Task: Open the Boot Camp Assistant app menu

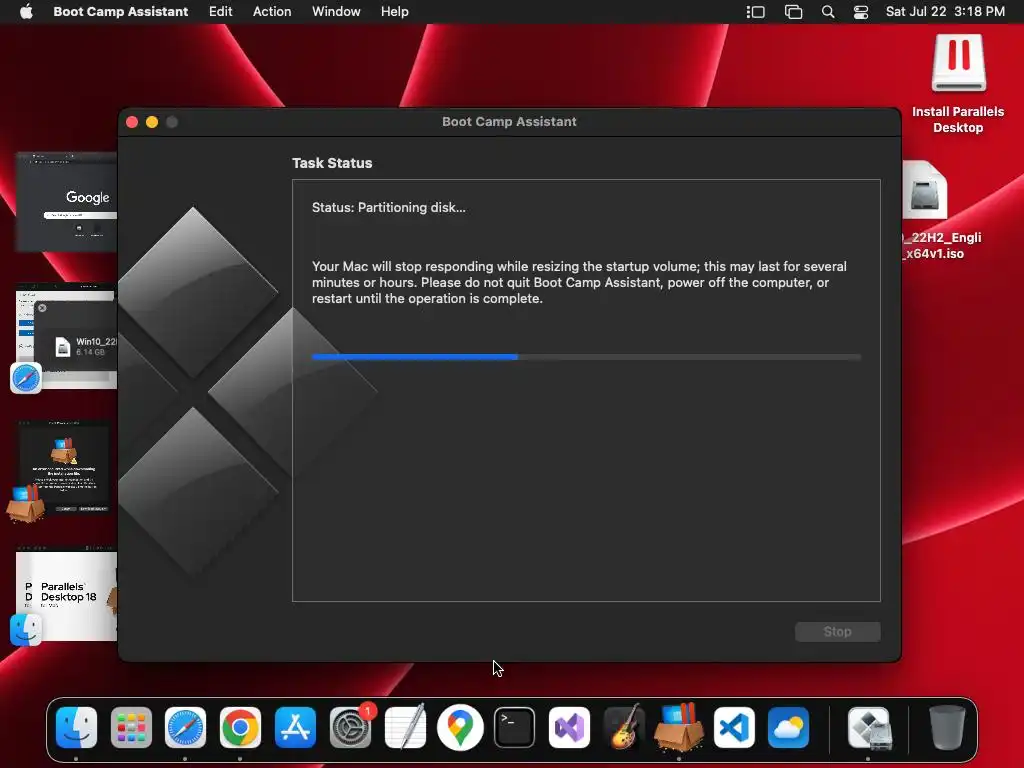Action: (x=120, y=11)
